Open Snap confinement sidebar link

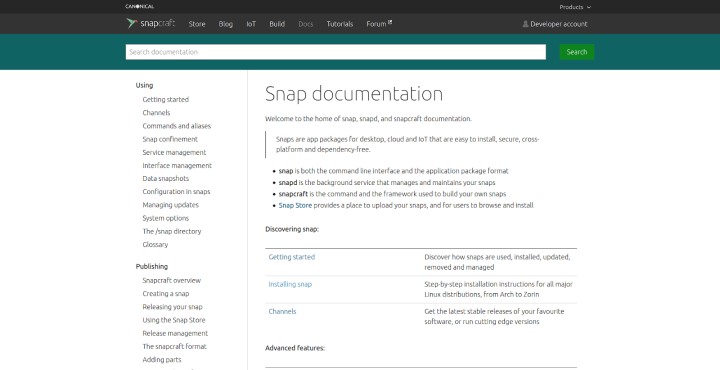[x=170, y=139]
